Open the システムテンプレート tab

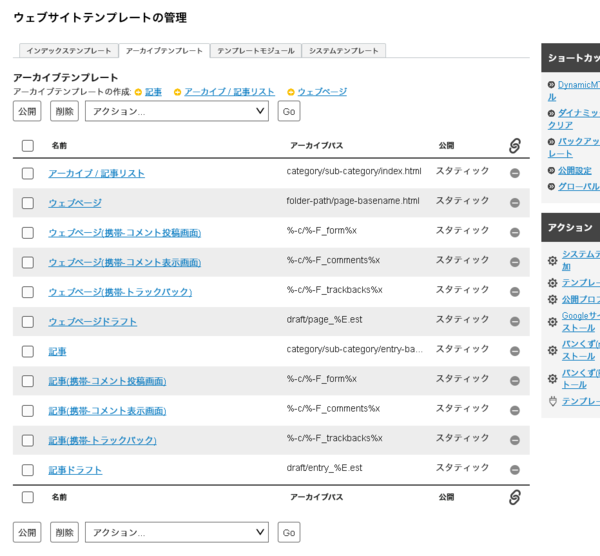coord(343,50)
